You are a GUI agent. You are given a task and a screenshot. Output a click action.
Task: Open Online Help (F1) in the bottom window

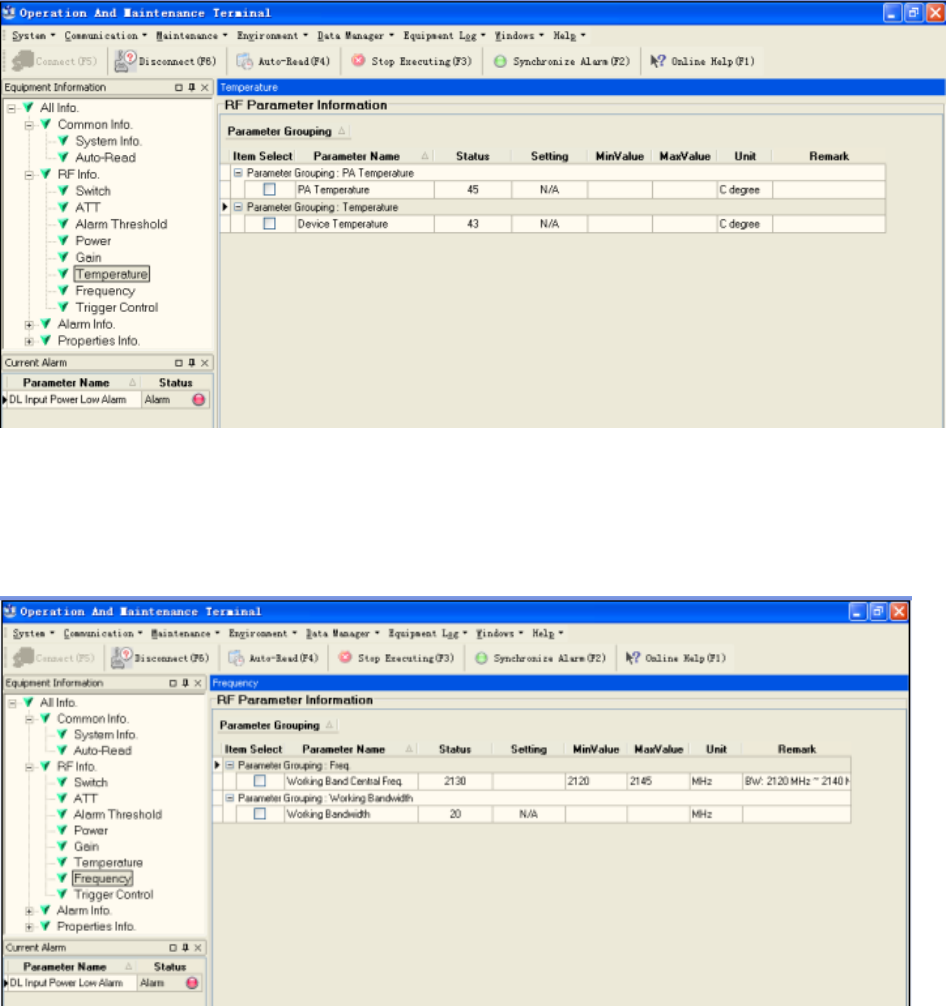[676, 658]
